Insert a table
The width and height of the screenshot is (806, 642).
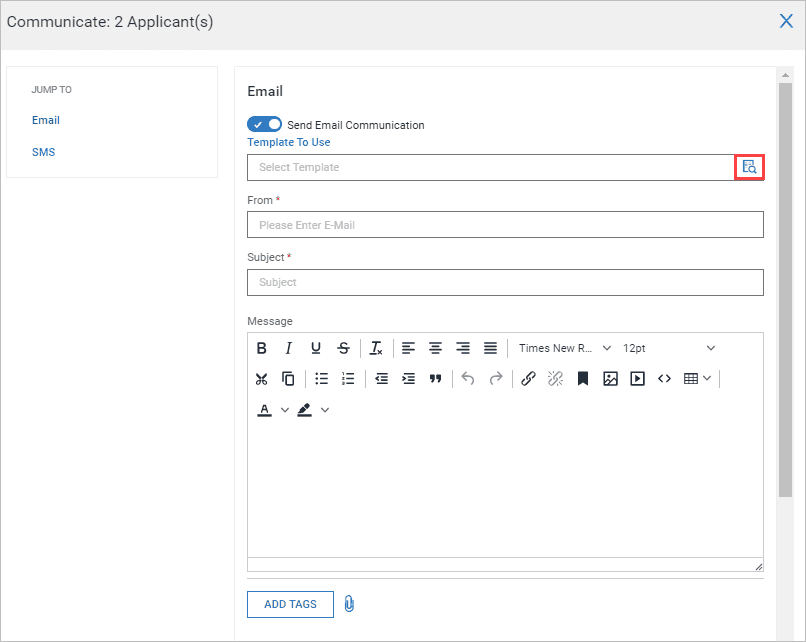691,379
